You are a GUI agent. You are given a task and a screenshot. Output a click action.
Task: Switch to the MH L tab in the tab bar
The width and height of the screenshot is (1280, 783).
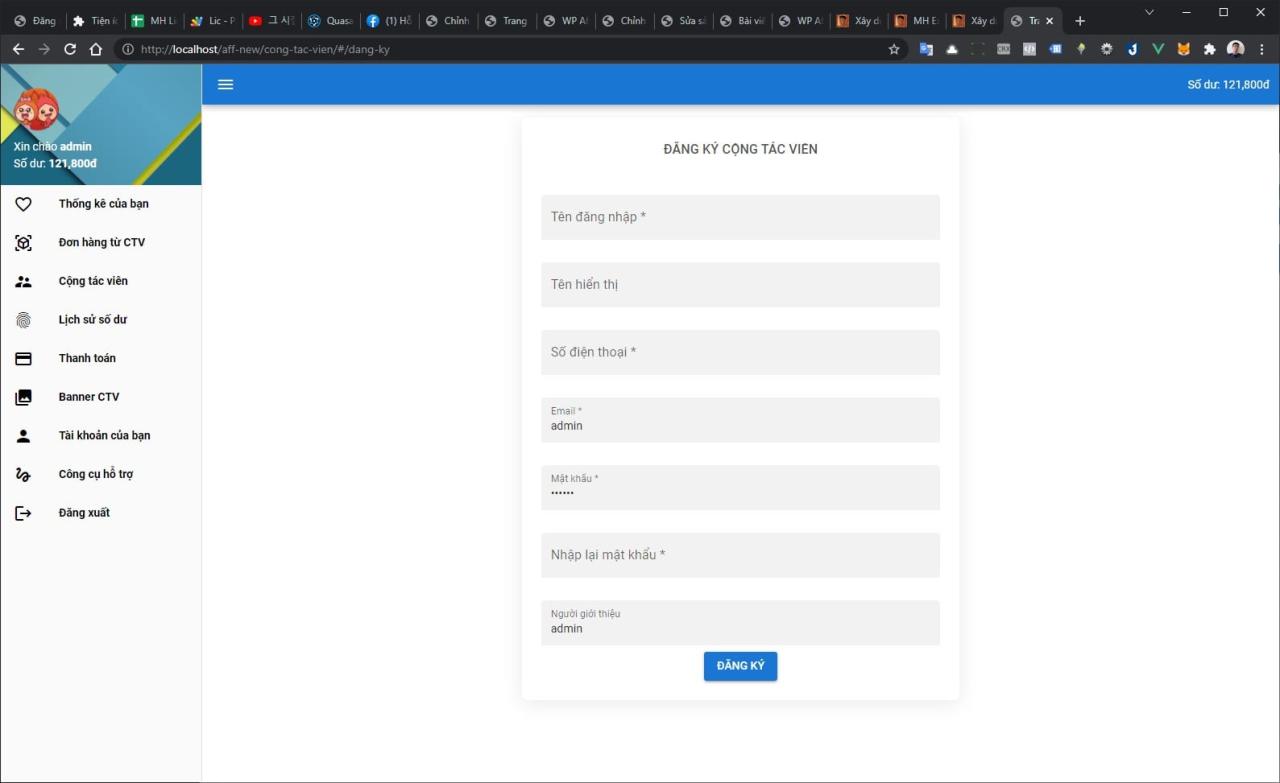pos(153,20)
